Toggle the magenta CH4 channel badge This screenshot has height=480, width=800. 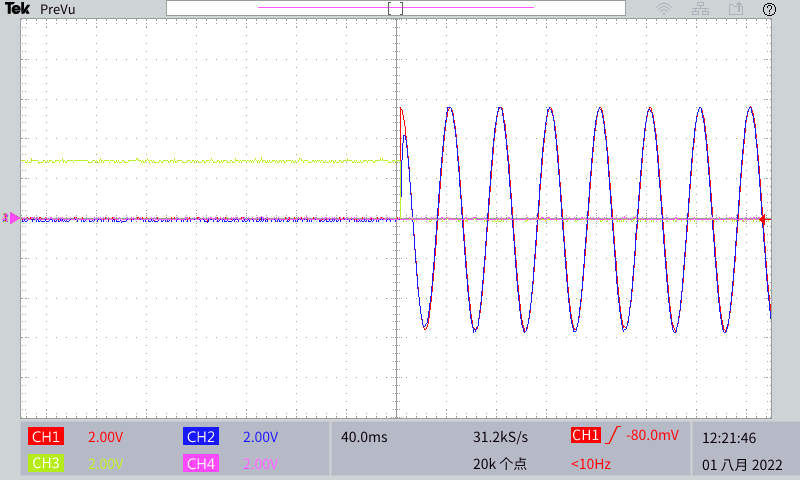click(x=200, y=463)
